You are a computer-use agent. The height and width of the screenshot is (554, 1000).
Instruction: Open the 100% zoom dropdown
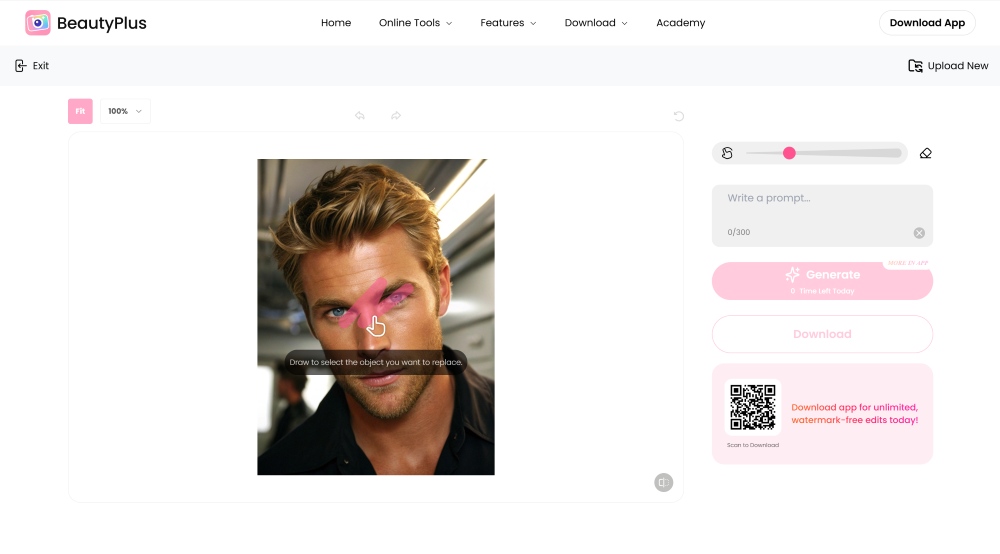[125, 111]
